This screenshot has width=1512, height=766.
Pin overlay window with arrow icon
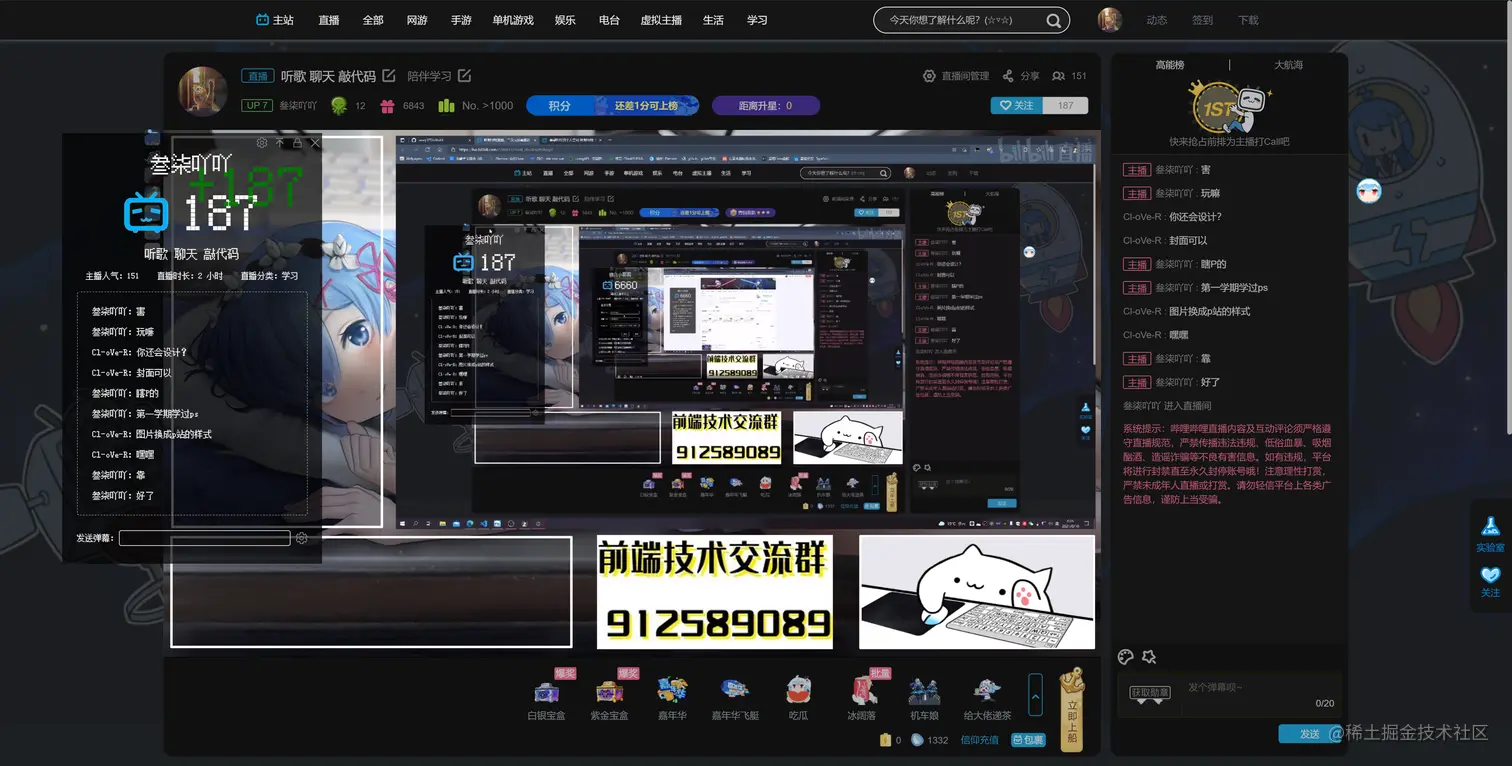tap(280, 143)
